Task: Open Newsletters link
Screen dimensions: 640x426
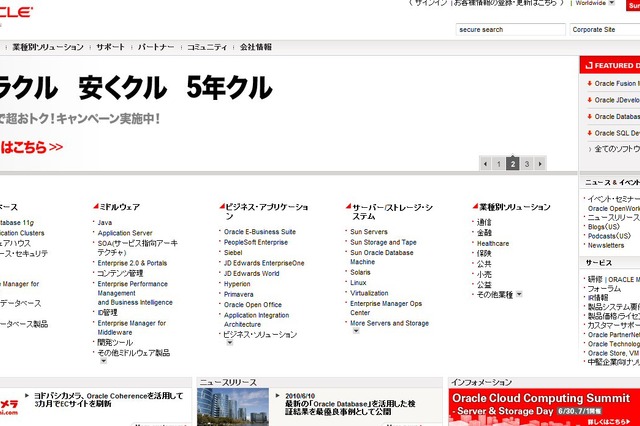Action: coord(606,245)
